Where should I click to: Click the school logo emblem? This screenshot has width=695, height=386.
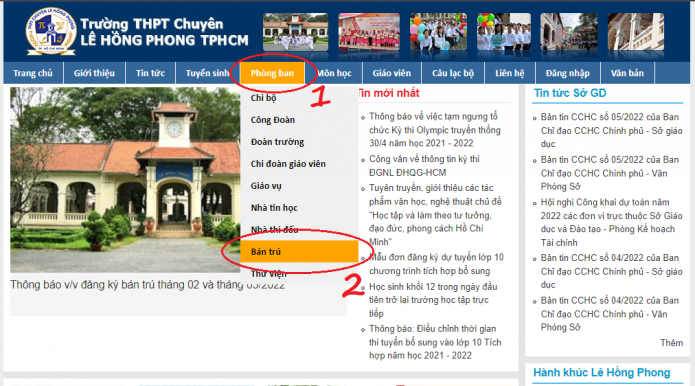51,31
